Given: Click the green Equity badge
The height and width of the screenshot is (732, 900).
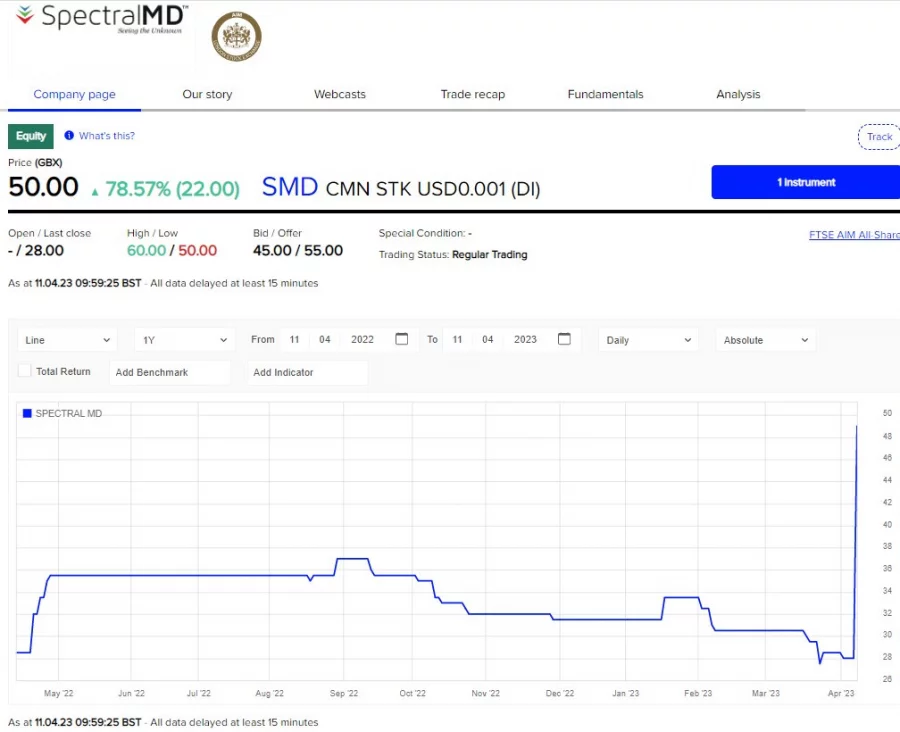Looking at the screenshot, I should click(30, 135).
